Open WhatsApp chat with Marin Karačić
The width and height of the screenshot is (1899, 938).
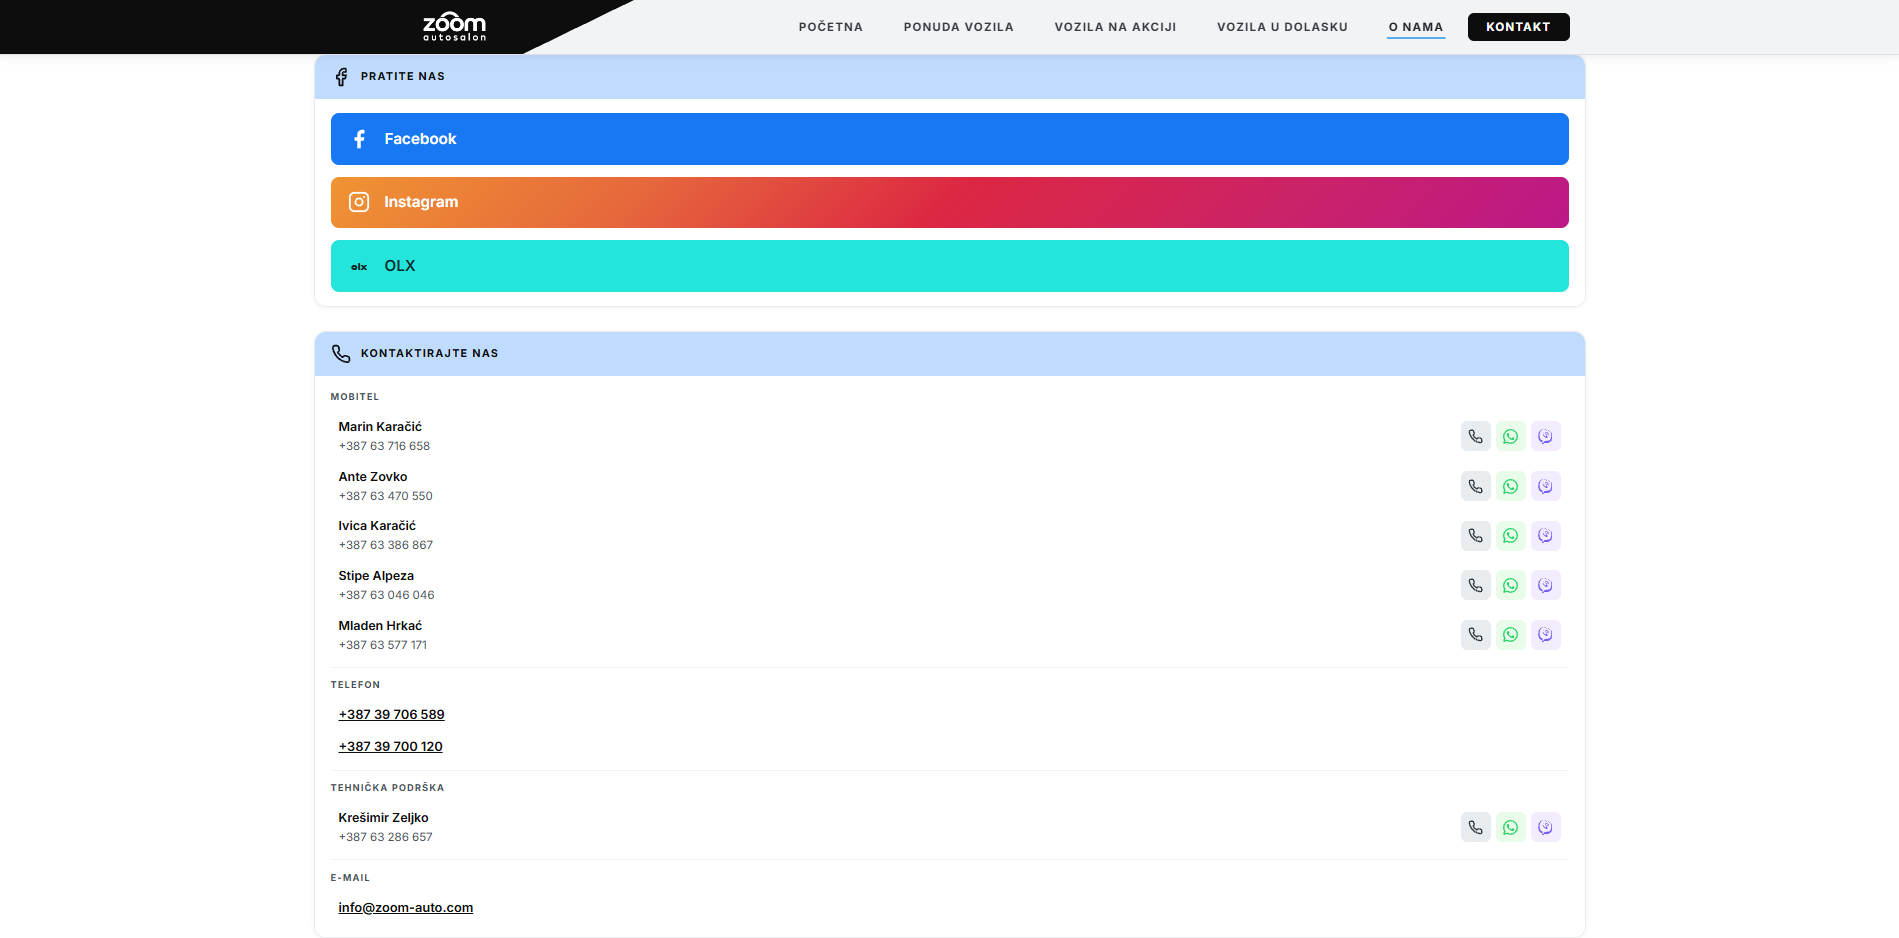pyautogui.click(x=1510, y=436)
